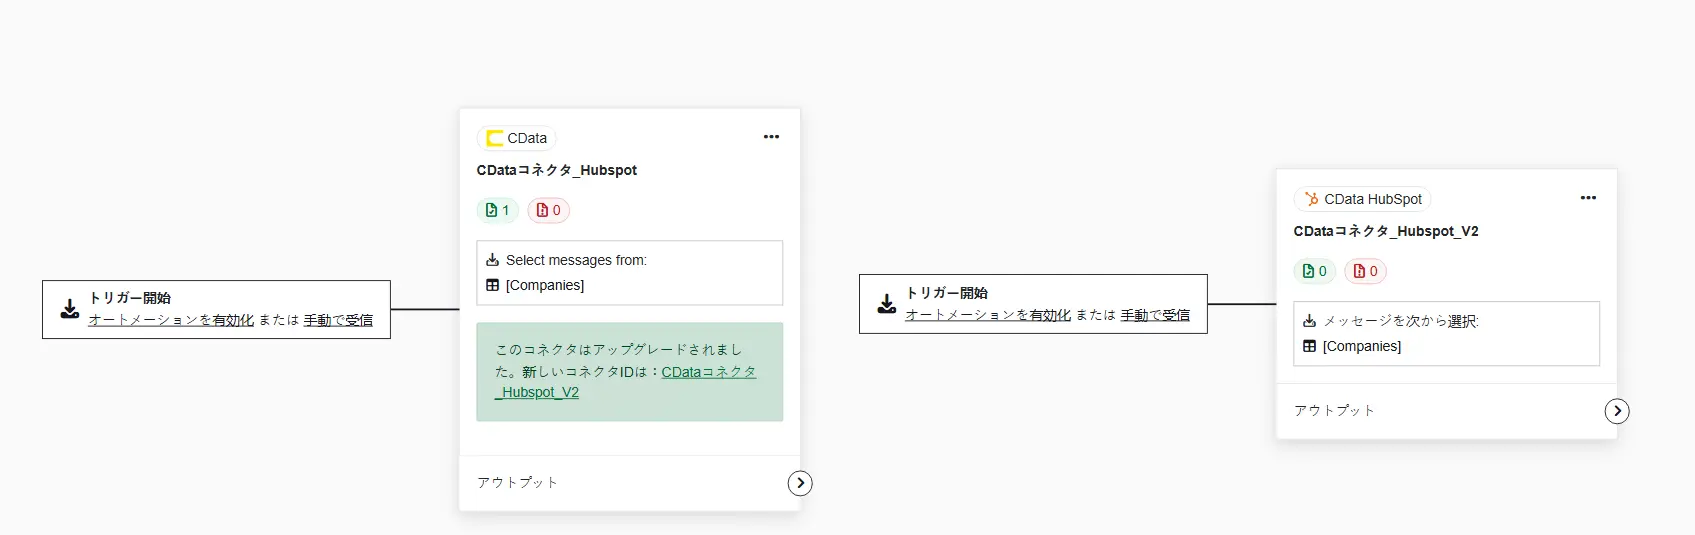Click the red error count on Hubspot_V2 card
The width and height of the screenshot is (1695, 535).
click(1365, 271)
